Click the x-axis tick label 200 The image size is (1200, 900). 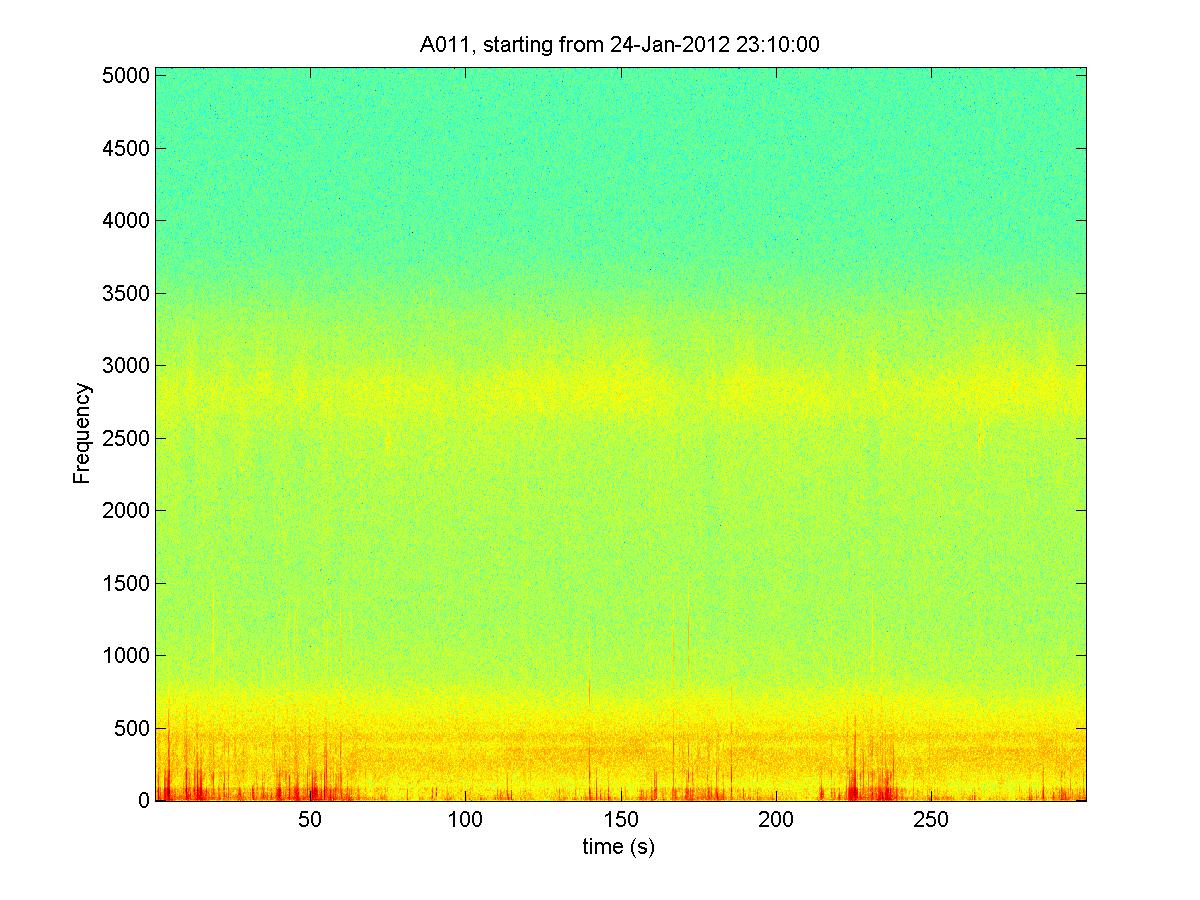click(x=776, y=820)
